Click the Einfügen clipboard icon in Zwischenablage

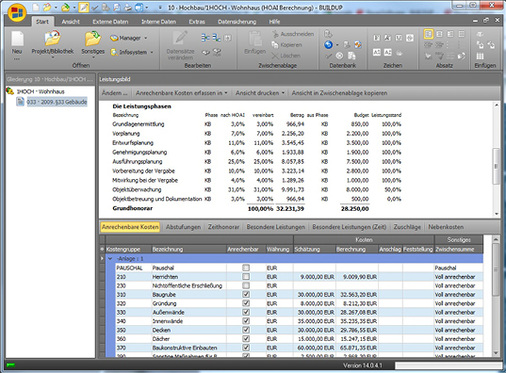[255, 39]
